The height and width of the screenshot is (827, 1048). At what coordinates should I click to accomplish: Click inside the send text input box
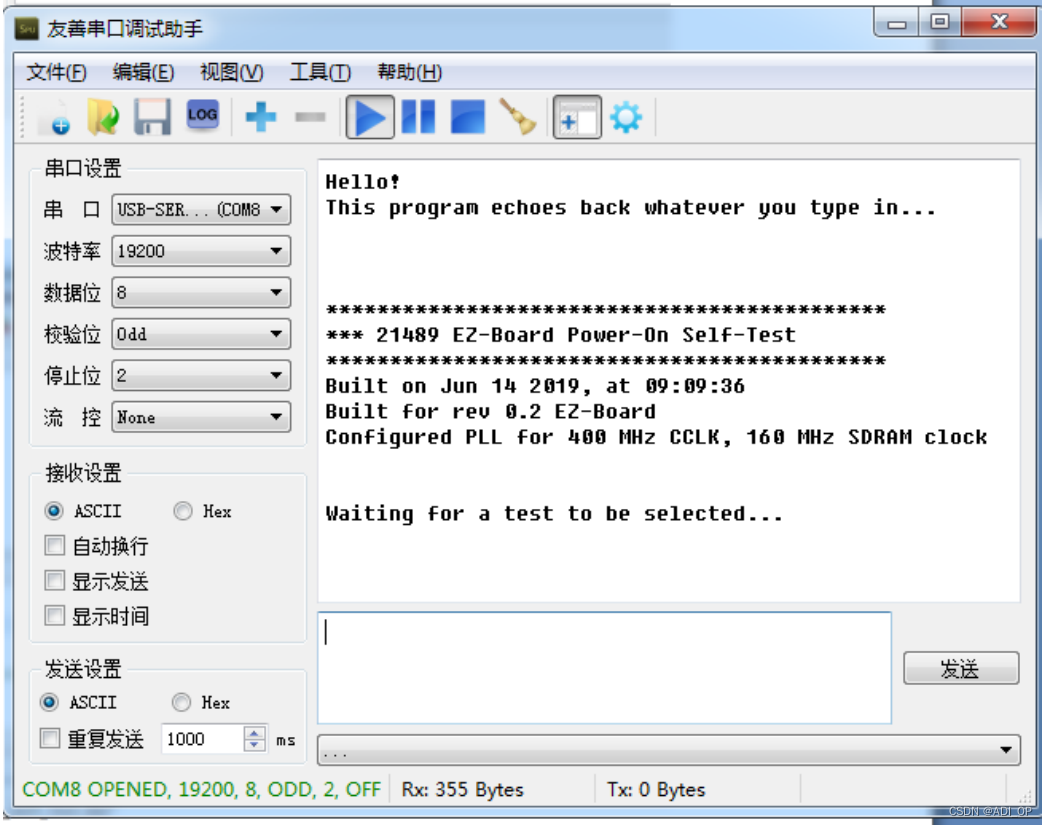604,667
